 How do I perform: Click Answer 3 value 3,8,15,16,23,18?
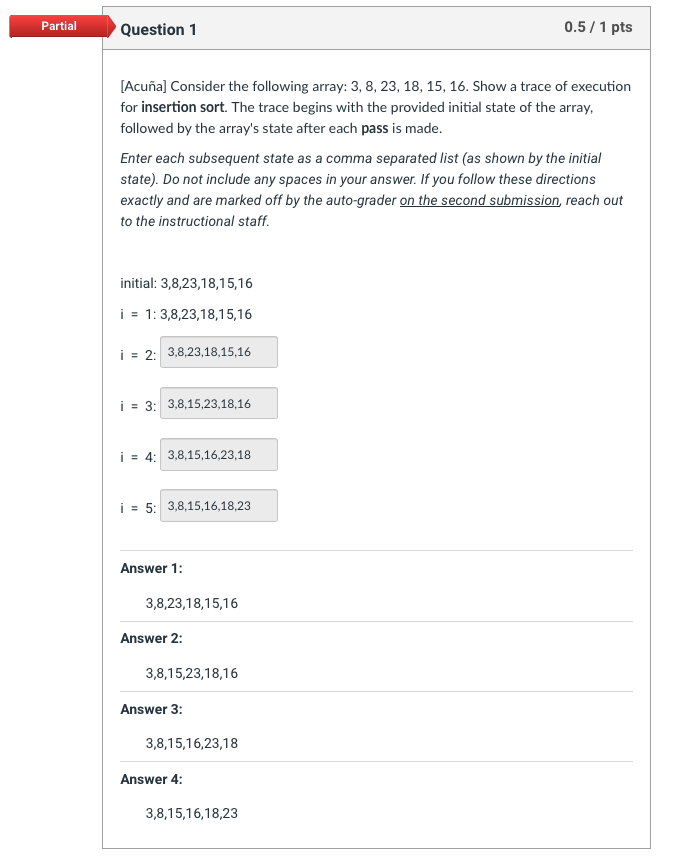point(192,743)
